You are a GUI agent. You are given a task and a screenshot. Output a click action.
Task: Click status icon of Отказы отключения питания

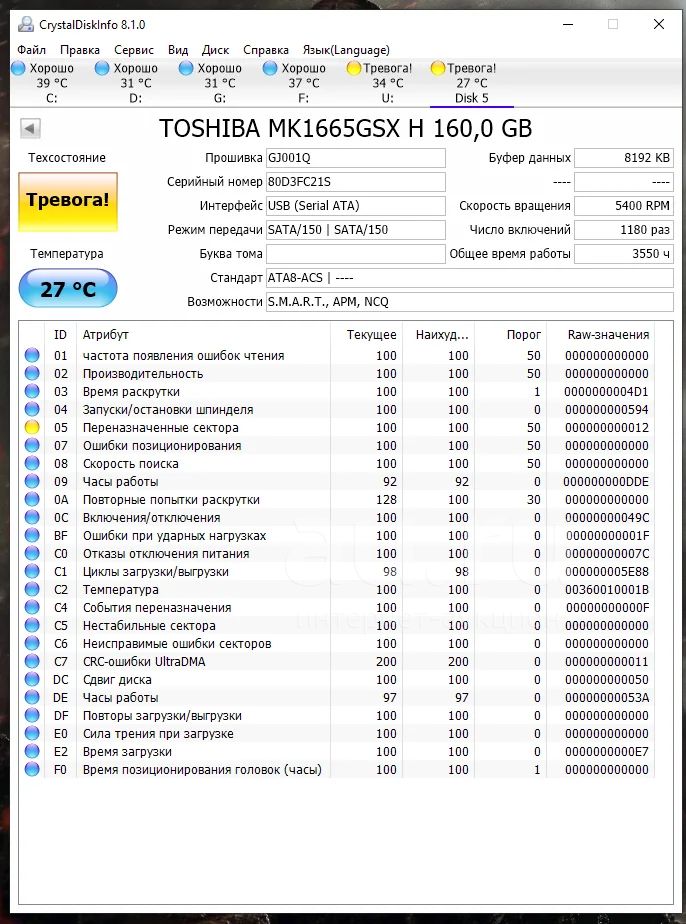[32, 553]
